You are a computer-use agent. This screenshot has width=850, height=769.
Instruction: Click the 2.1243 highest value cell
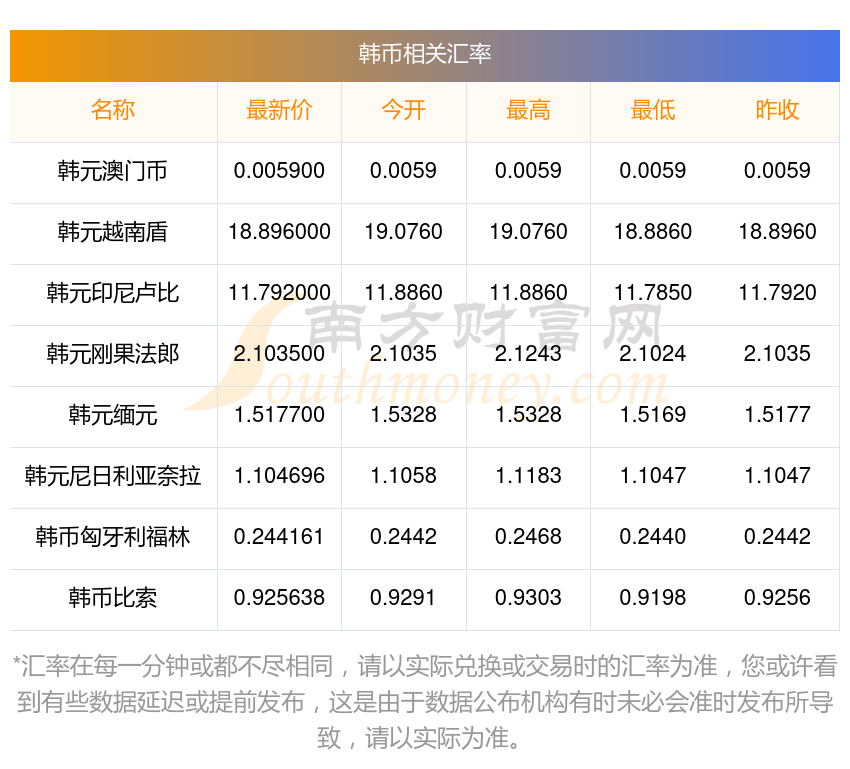pyautogui.click(x=528, y=354)
